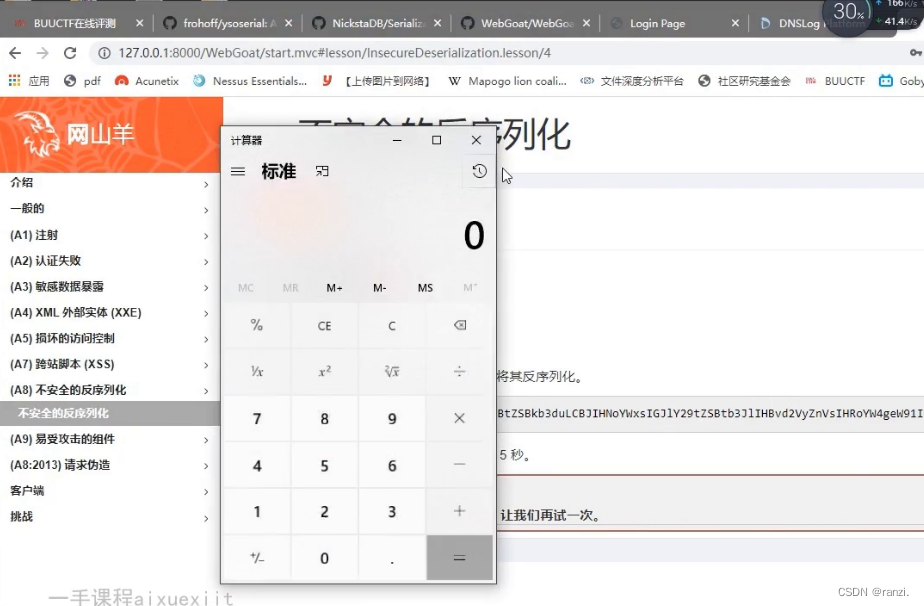Open the calculator history panel
This screenshot has height=606, width=924.
pyautogui.click(x=480, y=172)
